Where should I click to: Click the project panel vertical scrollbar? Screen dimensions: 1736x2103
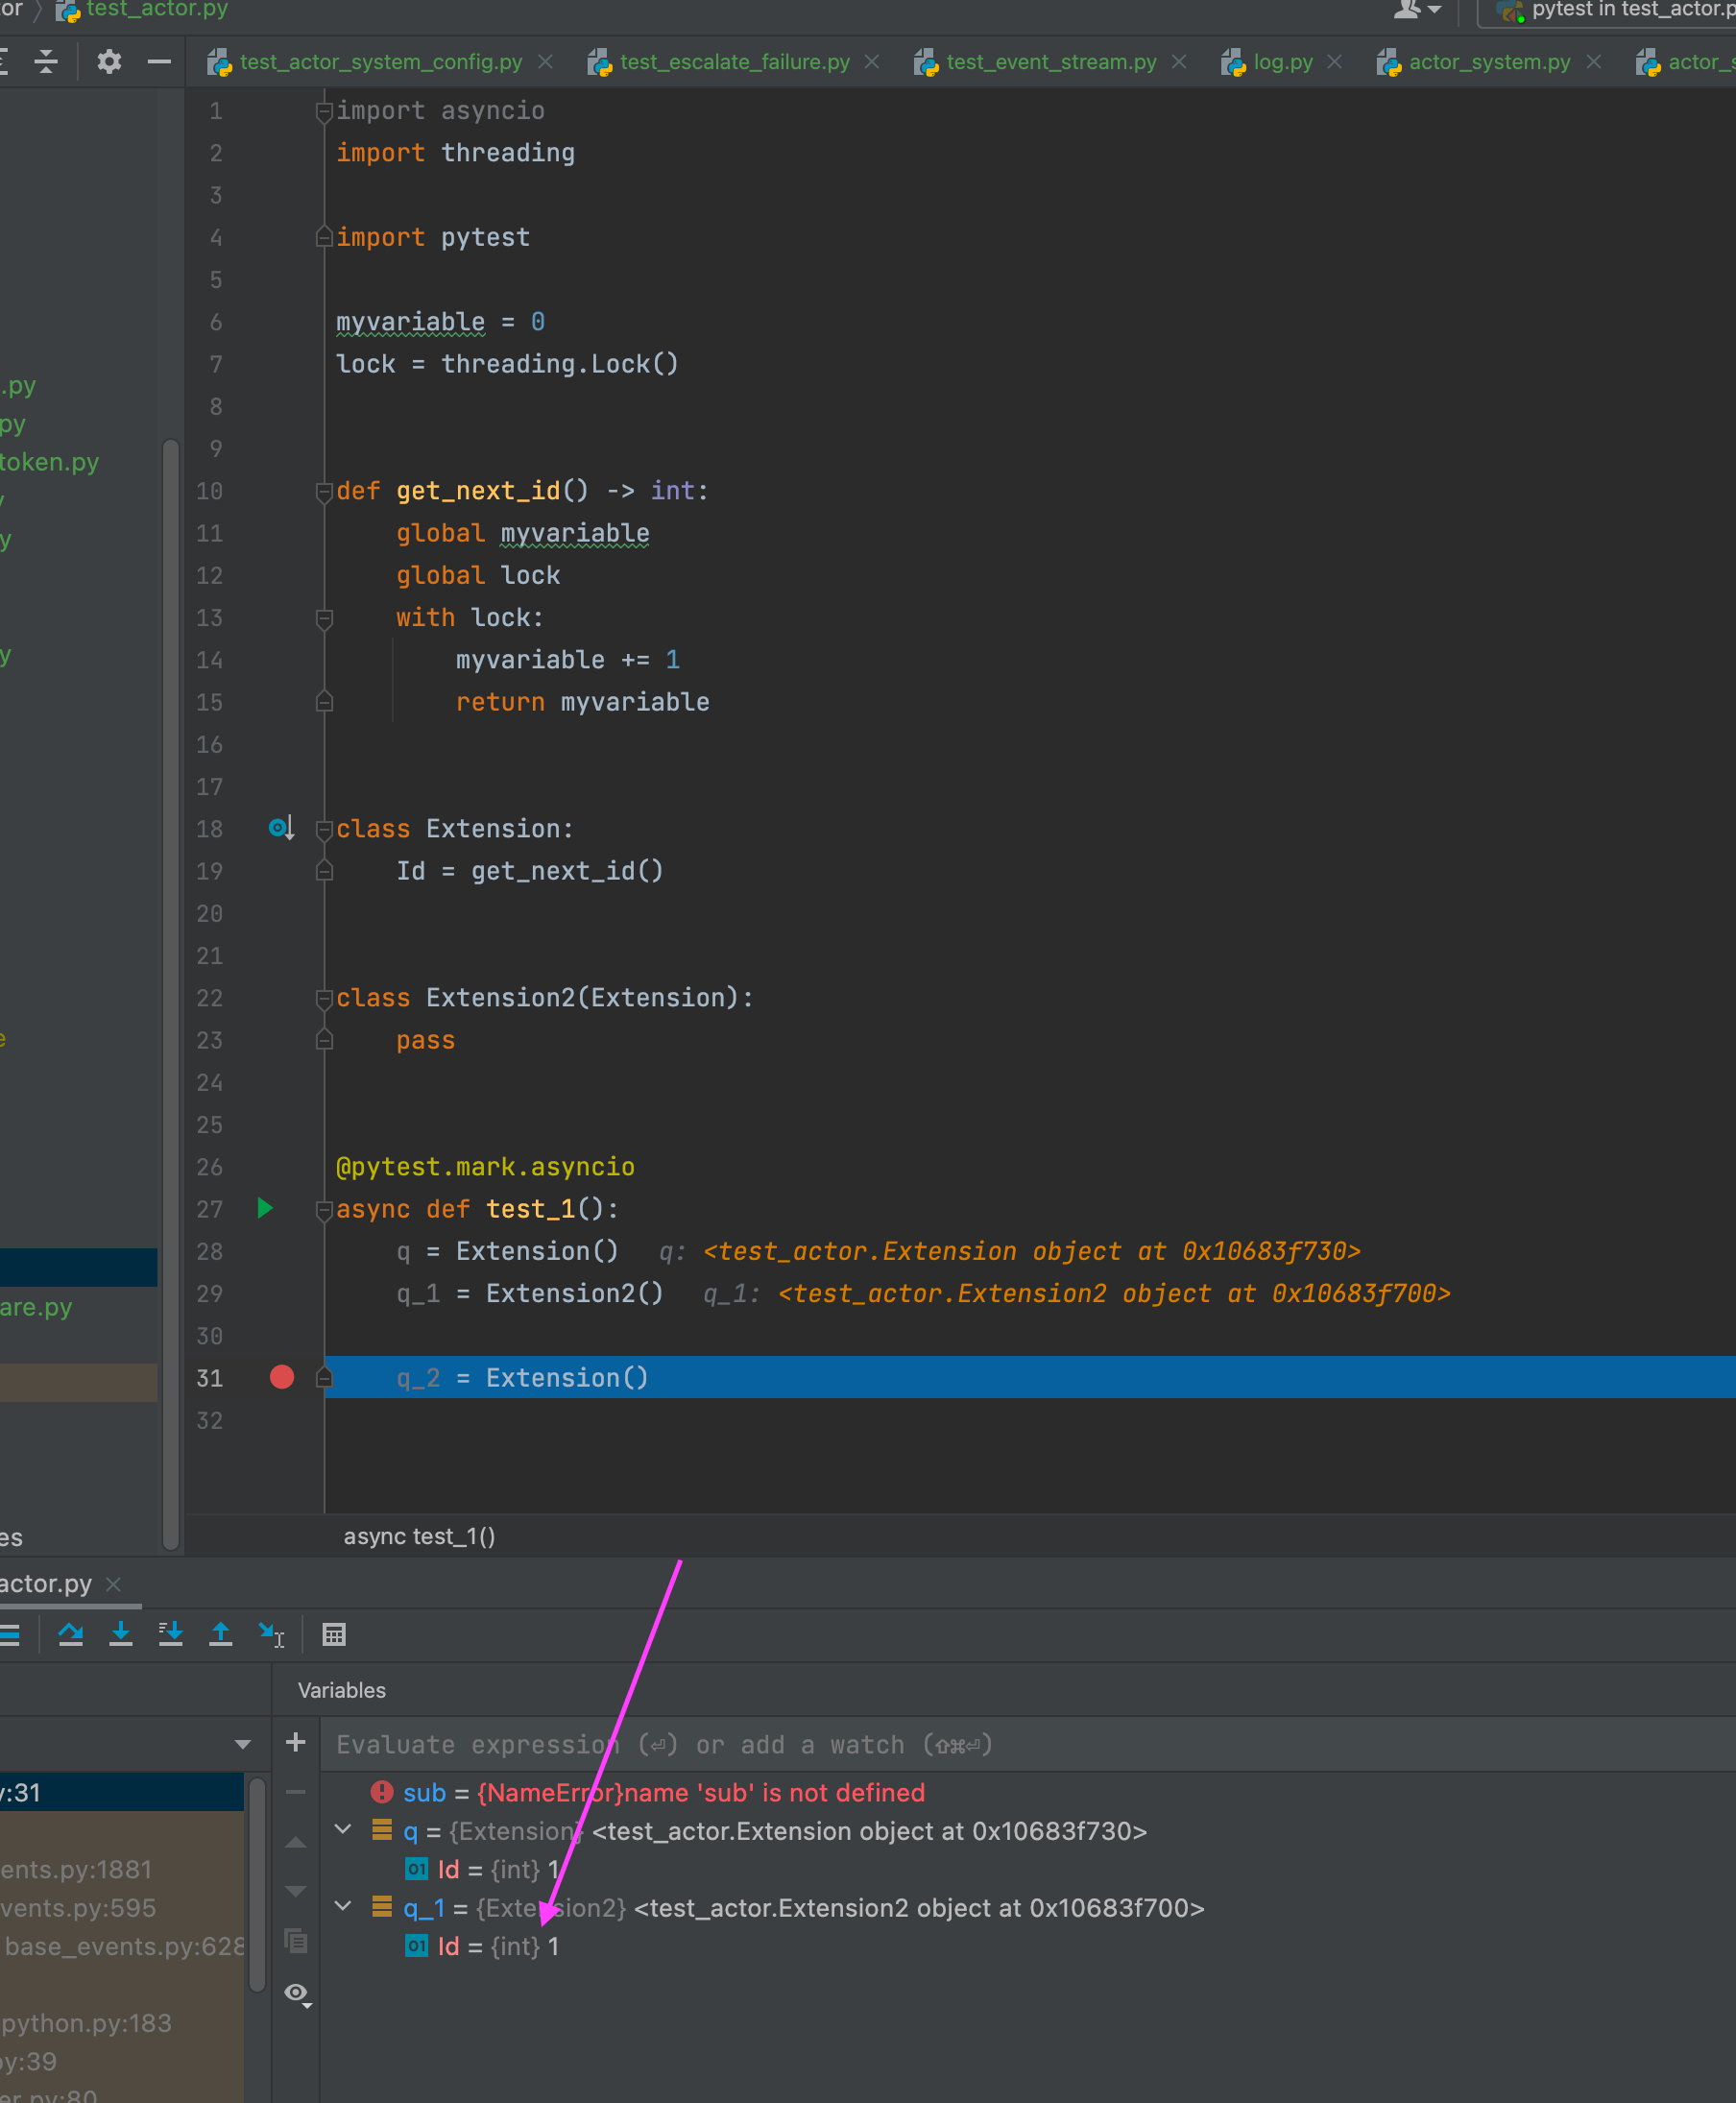[171, 995]
